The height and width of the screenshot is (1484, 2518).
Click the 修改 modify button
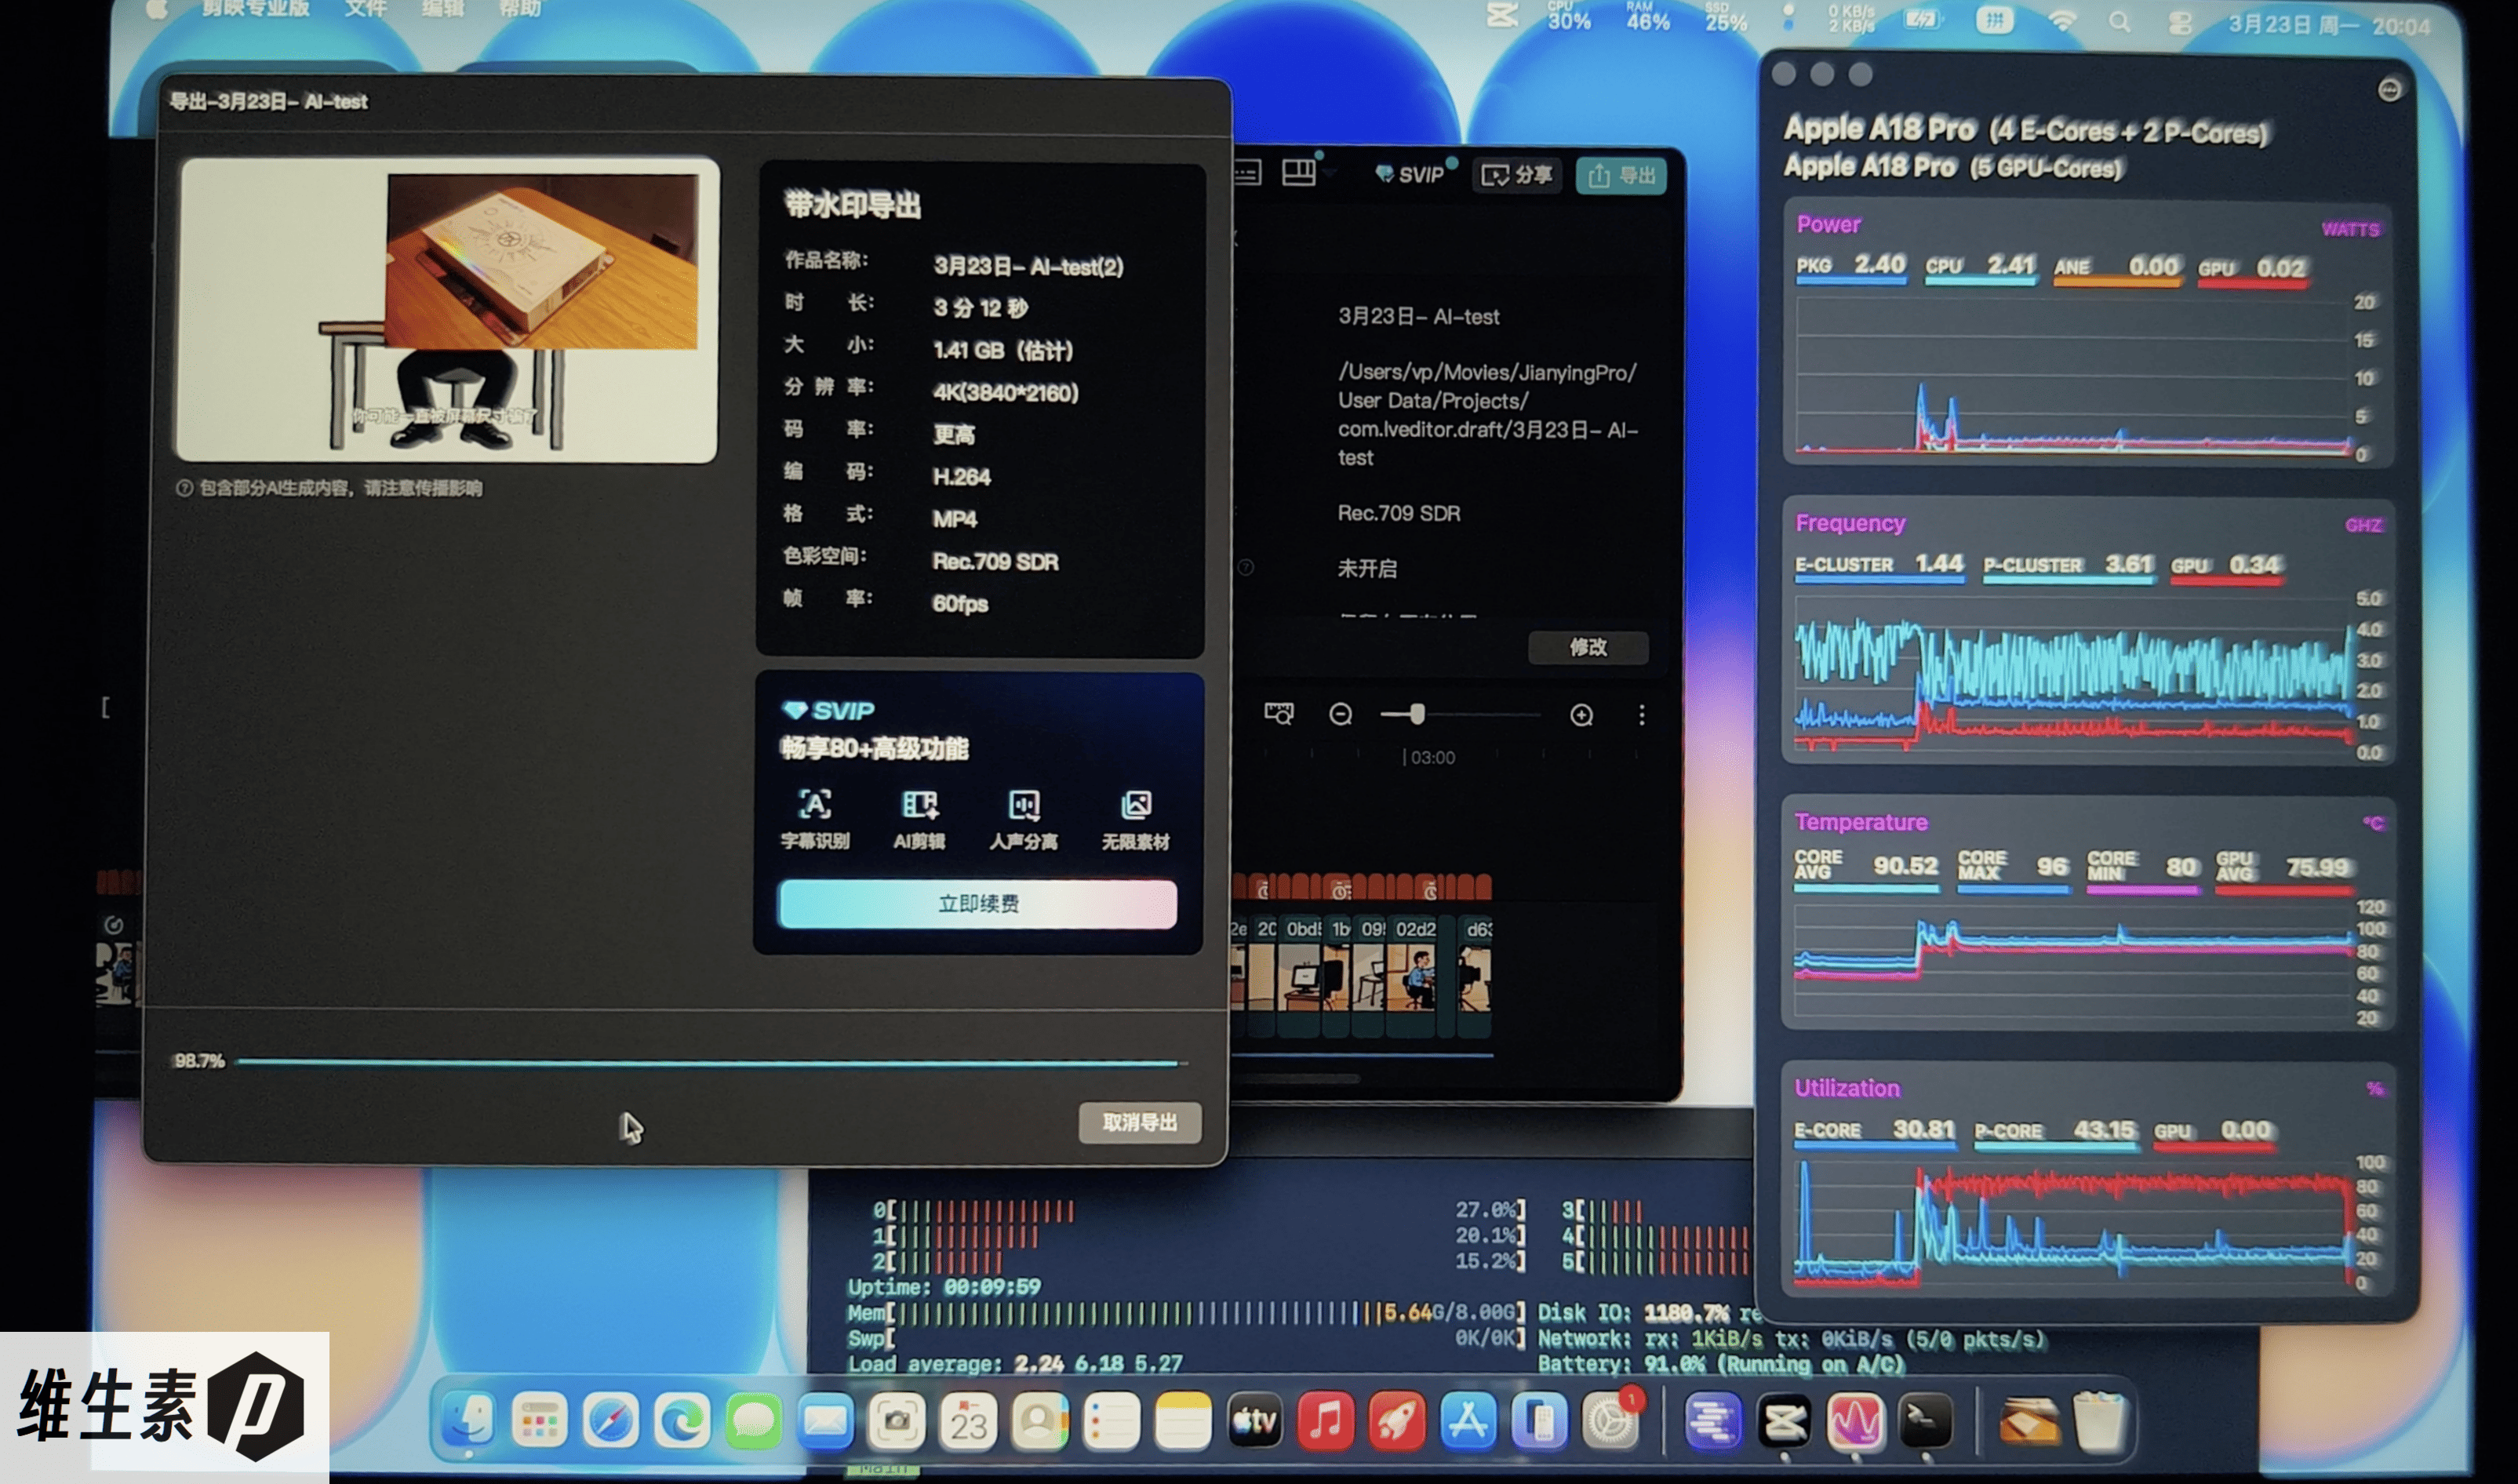pos(1587,647)
